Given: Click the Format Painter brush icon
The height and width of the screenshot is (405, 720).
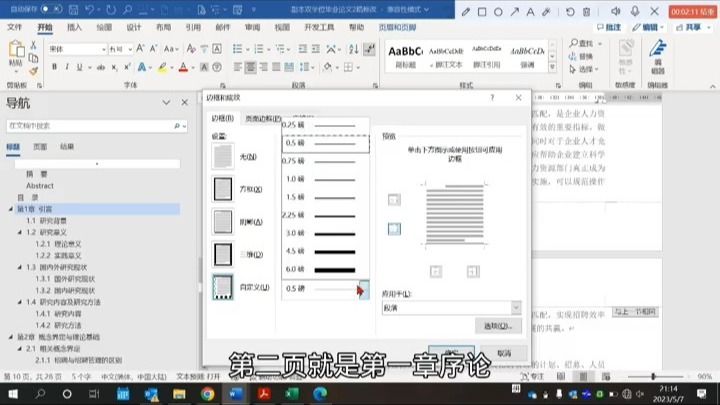Looking at the screenshot, I should [33, 71].
